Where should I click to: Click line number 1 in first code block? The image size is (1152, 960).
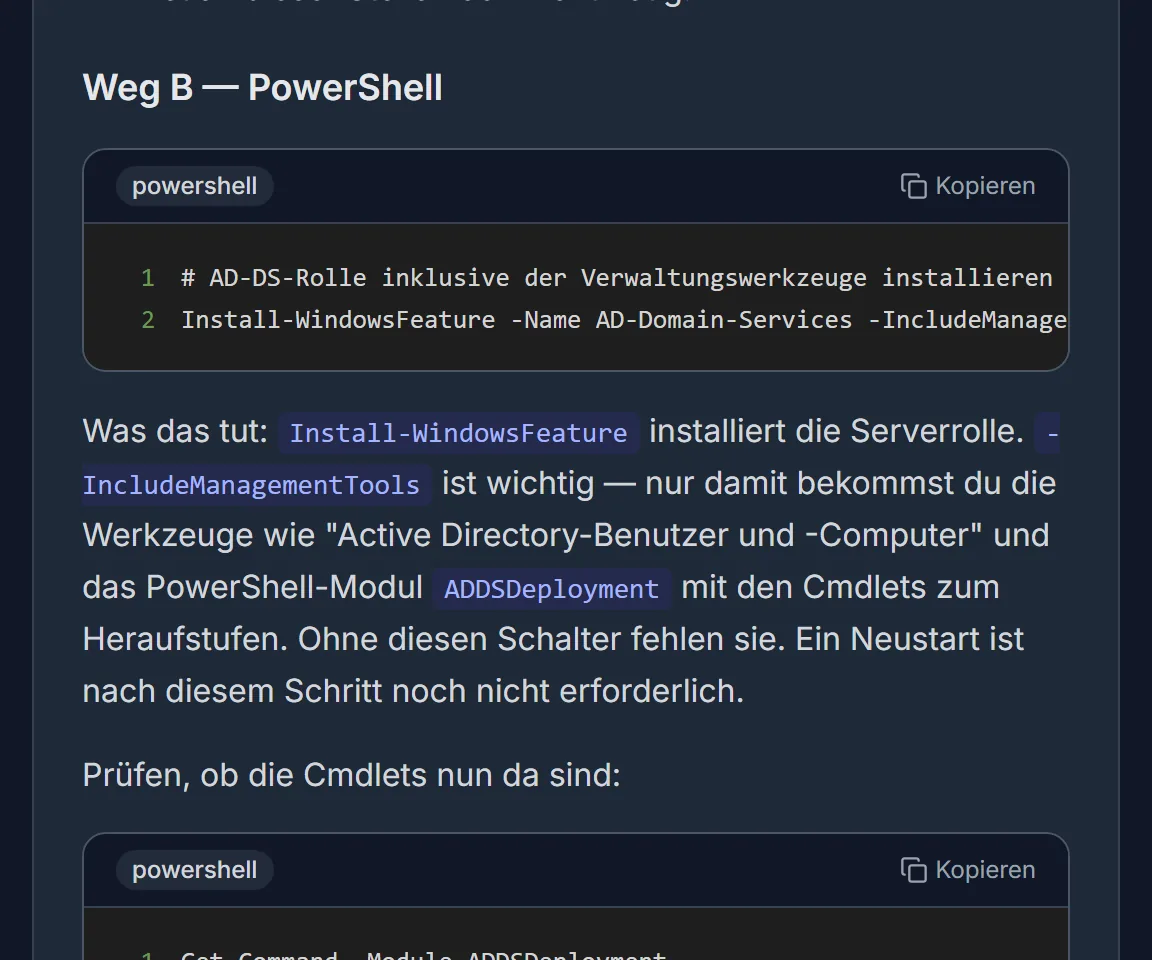(148, 278)
